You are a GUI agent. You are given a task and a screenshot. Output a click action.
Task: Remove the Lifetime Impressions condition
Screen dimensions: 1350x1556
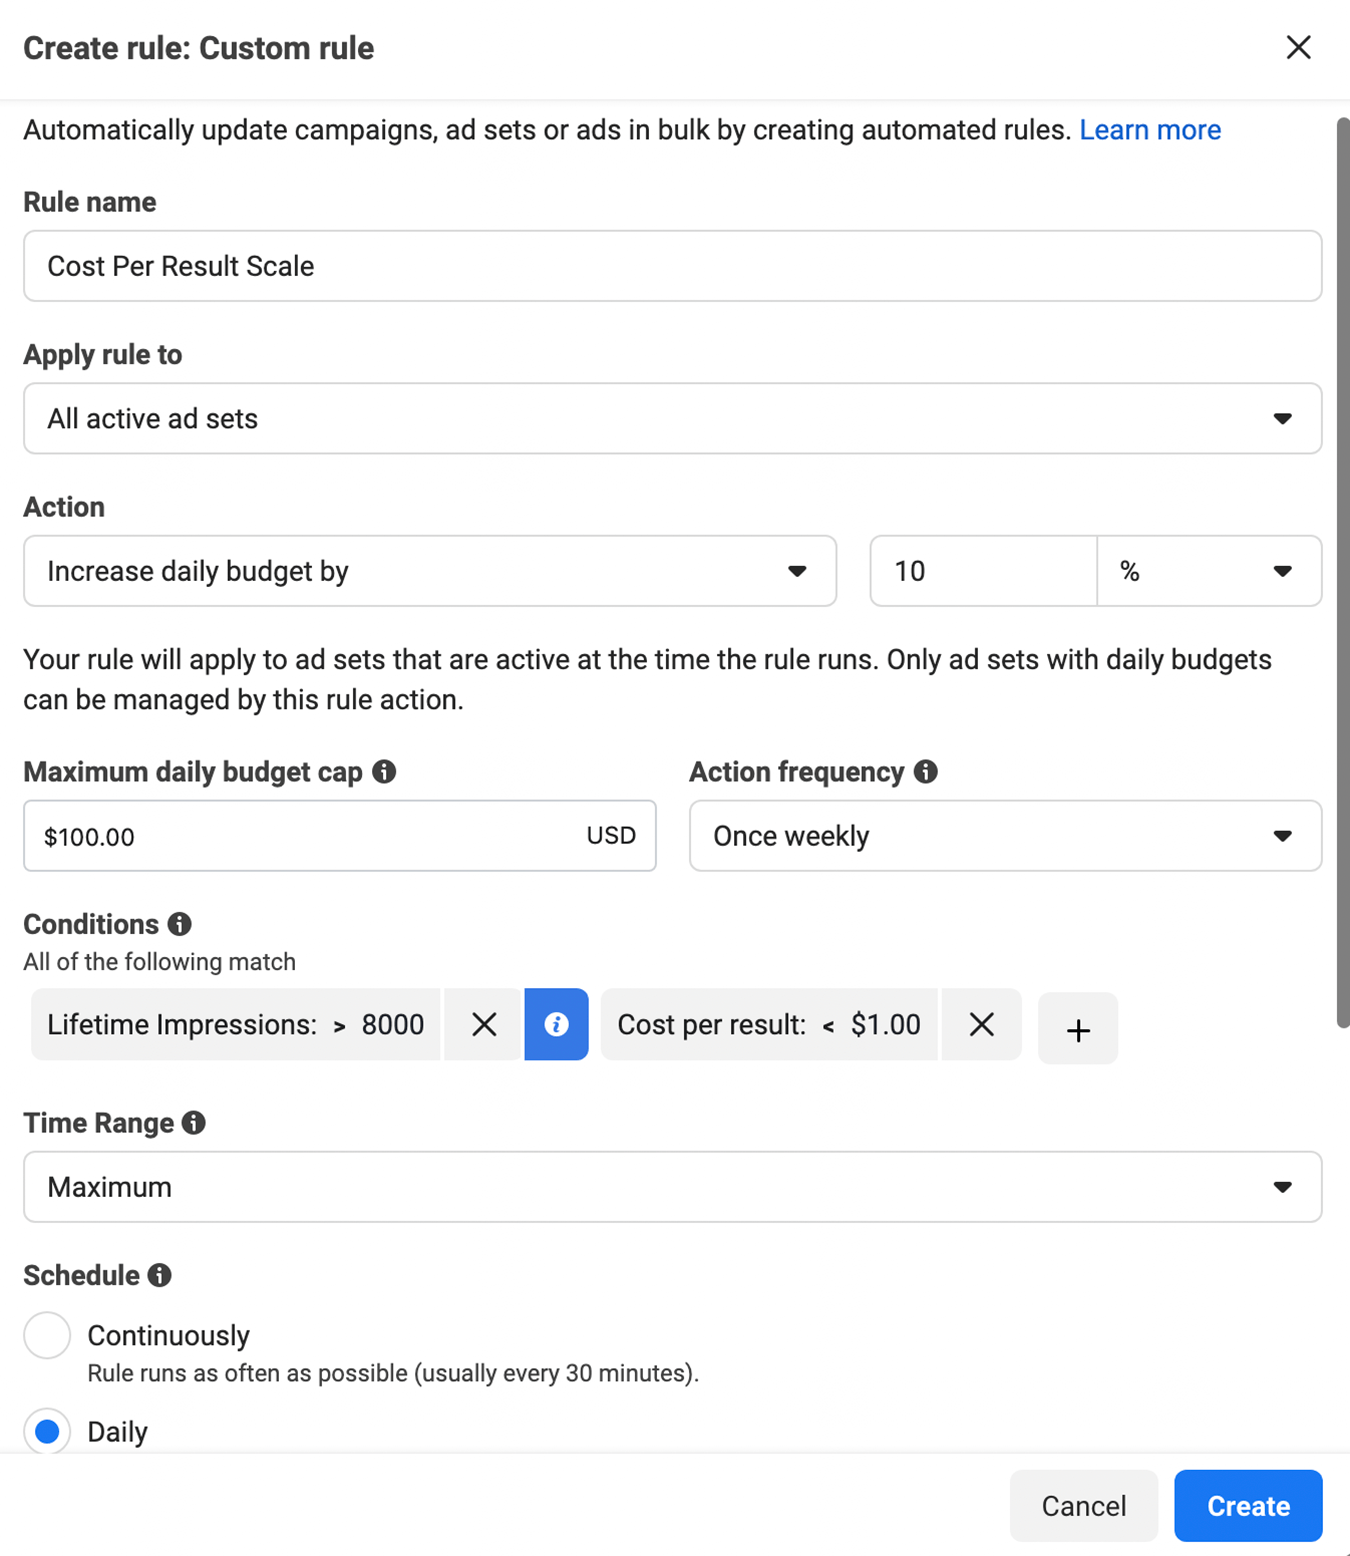tap(484, 1024)
